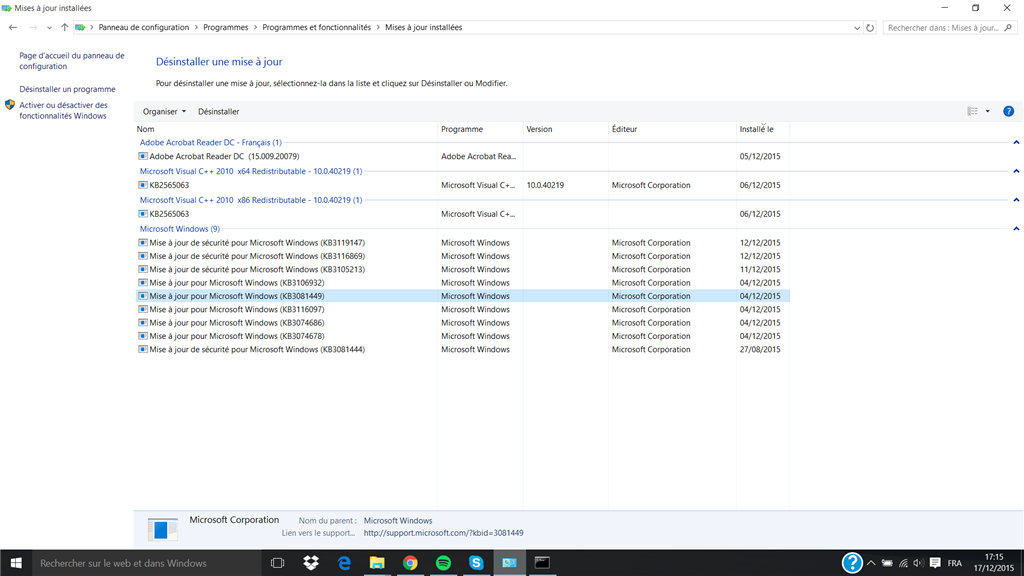Collapse the Visual C++ 2010 x64 group

[x=1016, y=171]
